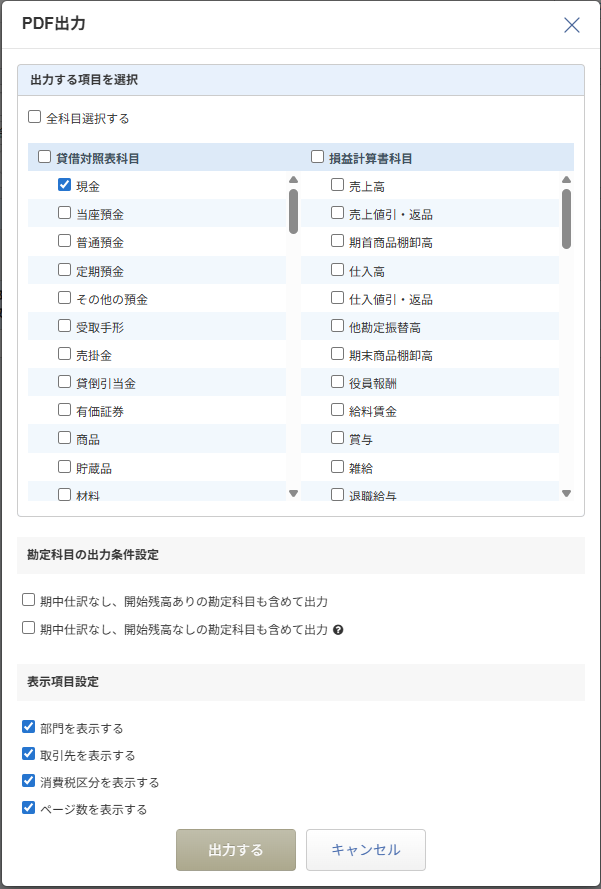Viewport: 601px width, 889px height.
Task: Tick the 普通預金 checkbox
Action: (x=65, y=242)
